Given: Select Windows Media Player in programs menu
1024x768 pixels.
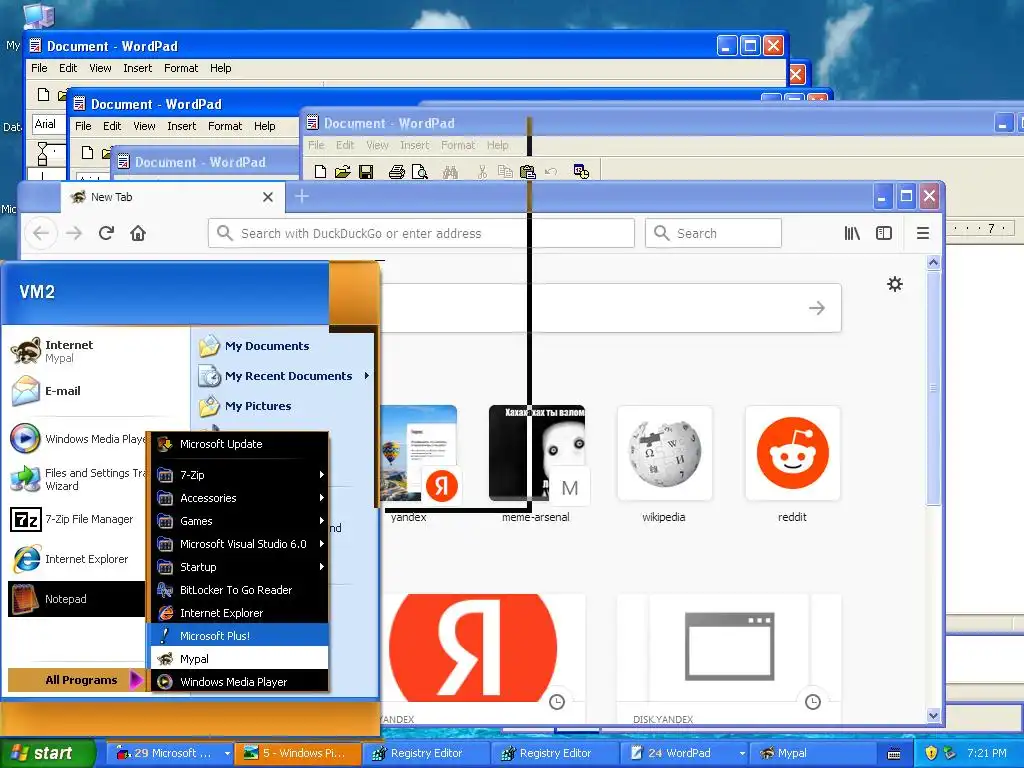Looking at the screenshot, I should coord(239,682).
